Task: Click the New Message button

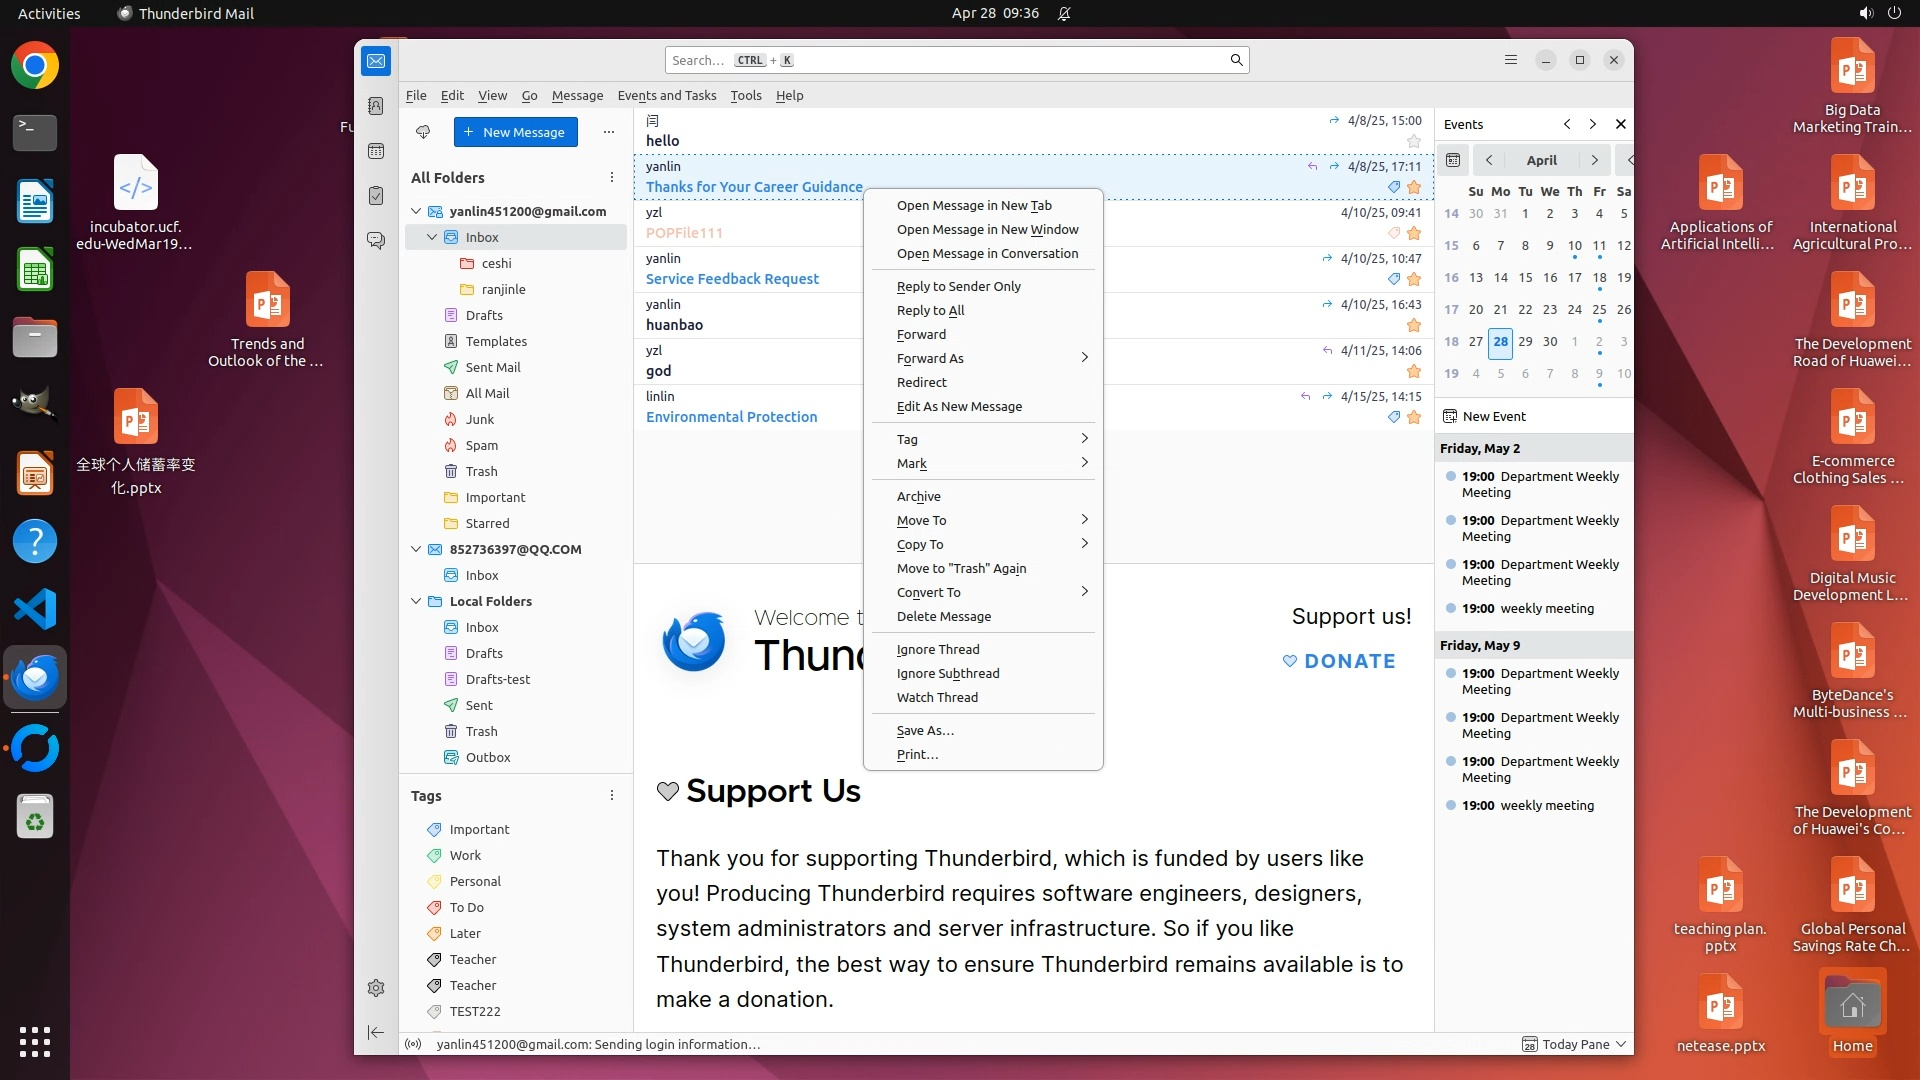Action: [x=515, y=132]
